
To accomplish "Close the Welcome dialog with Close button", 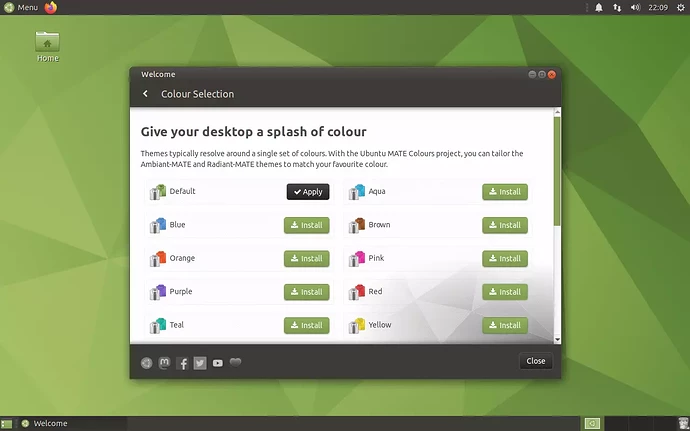I will coord(536,361).
